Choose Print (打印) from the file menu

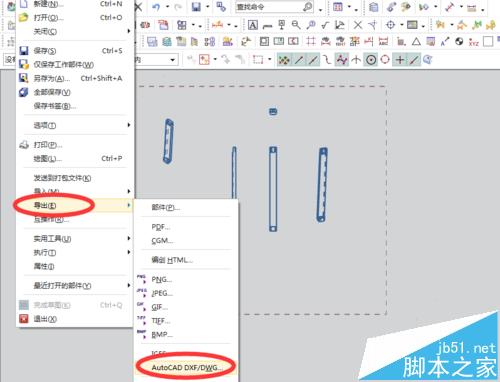click(75, 145)
